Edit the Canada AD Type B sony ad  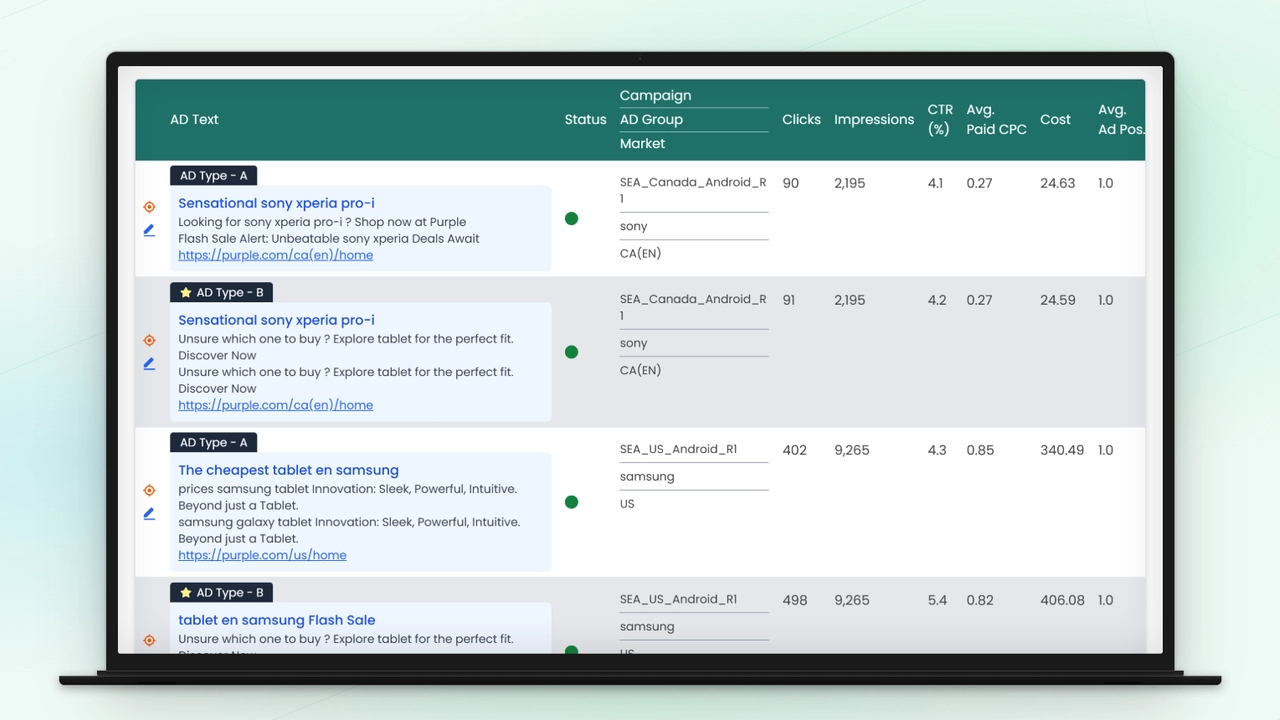tap(149, 364)
